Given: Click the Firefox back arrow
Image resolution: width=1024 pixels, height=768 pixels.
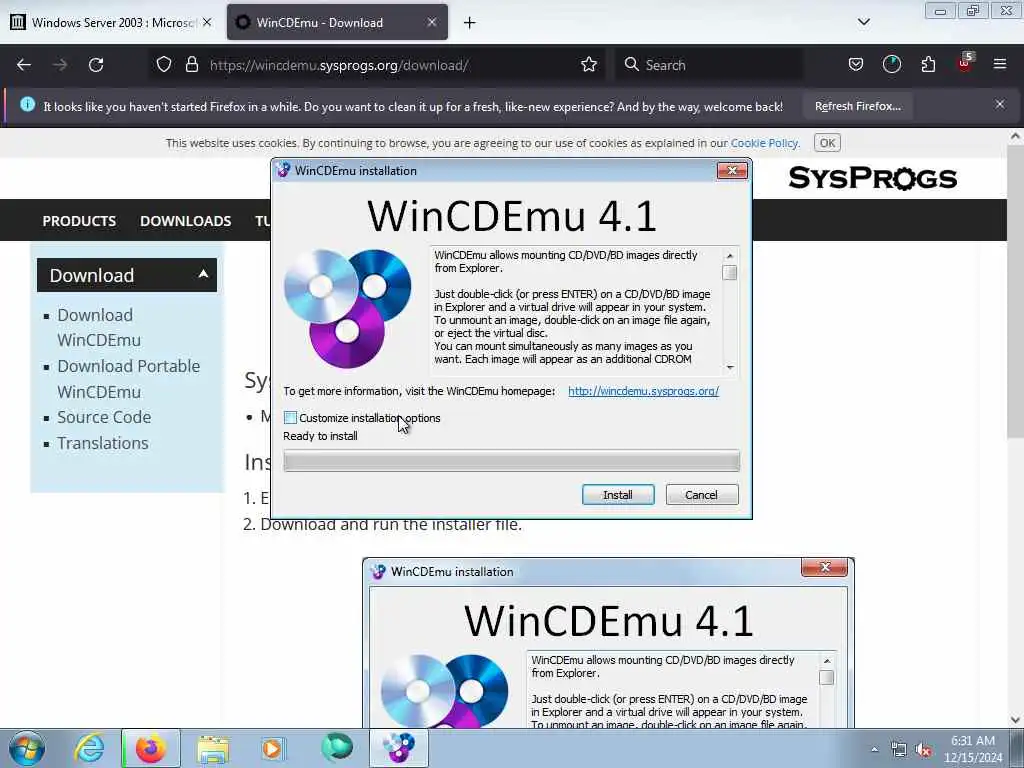Looking at the screenshot, I should click(x=24, y=65).
